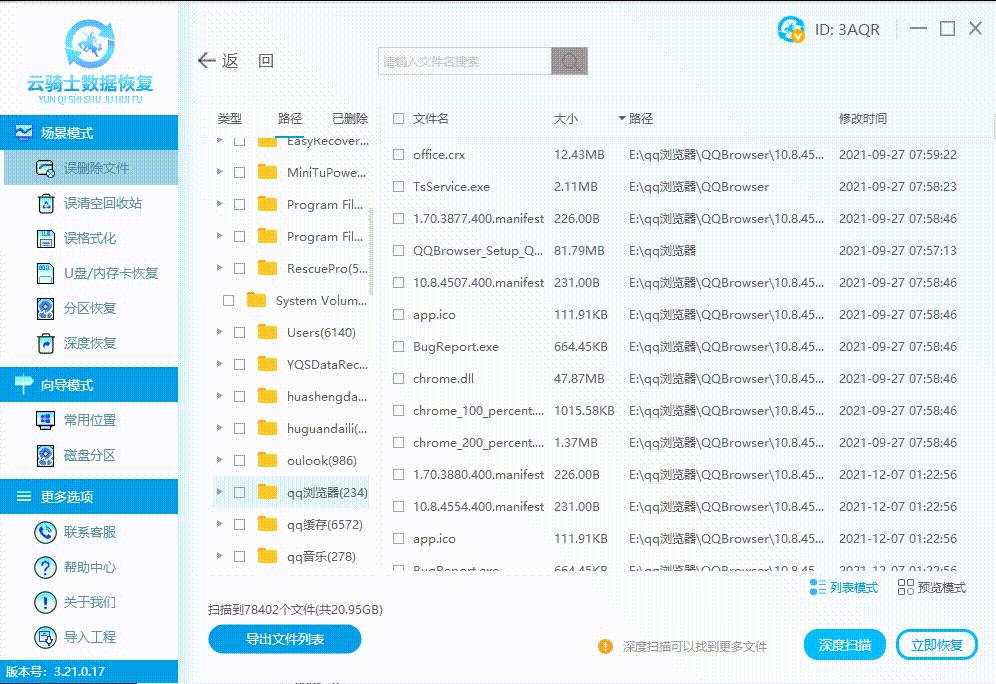
Task: Tick the BugReport.exe 664.45KB checkbox
Action: pyautogui.click(x=398, y=346)
